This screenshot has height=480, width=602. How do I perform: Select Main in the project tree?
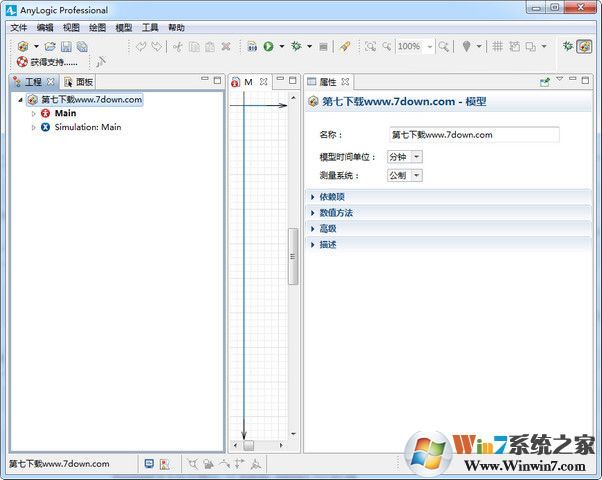pyautogui.click(x=65, y=113)
